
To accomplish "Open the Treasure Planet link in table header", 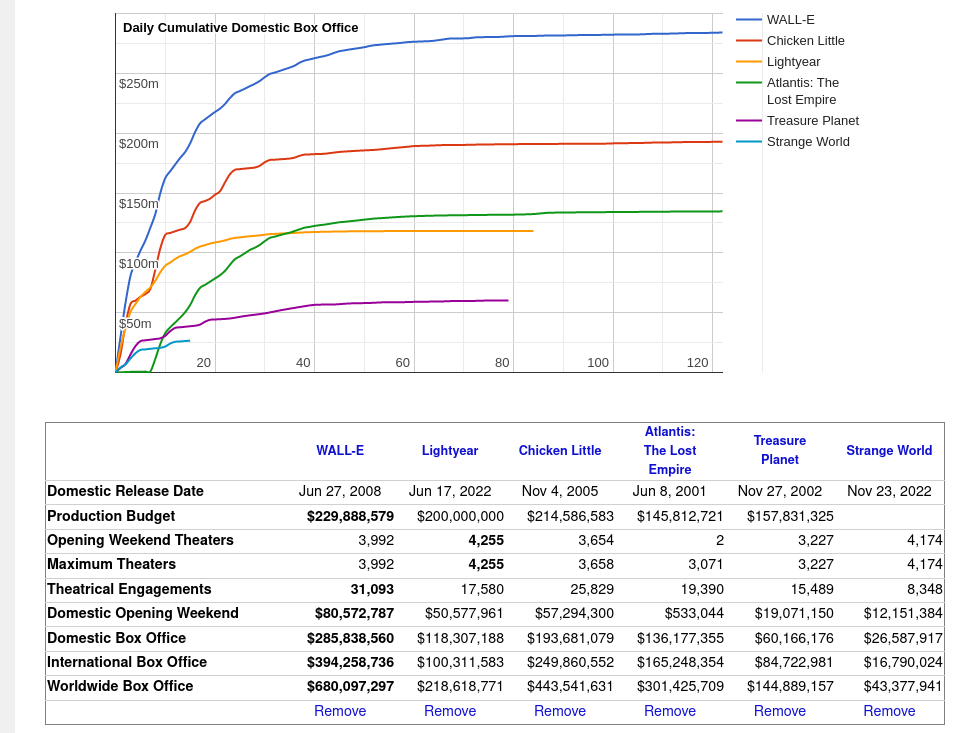I will click(x=780, y=450).
